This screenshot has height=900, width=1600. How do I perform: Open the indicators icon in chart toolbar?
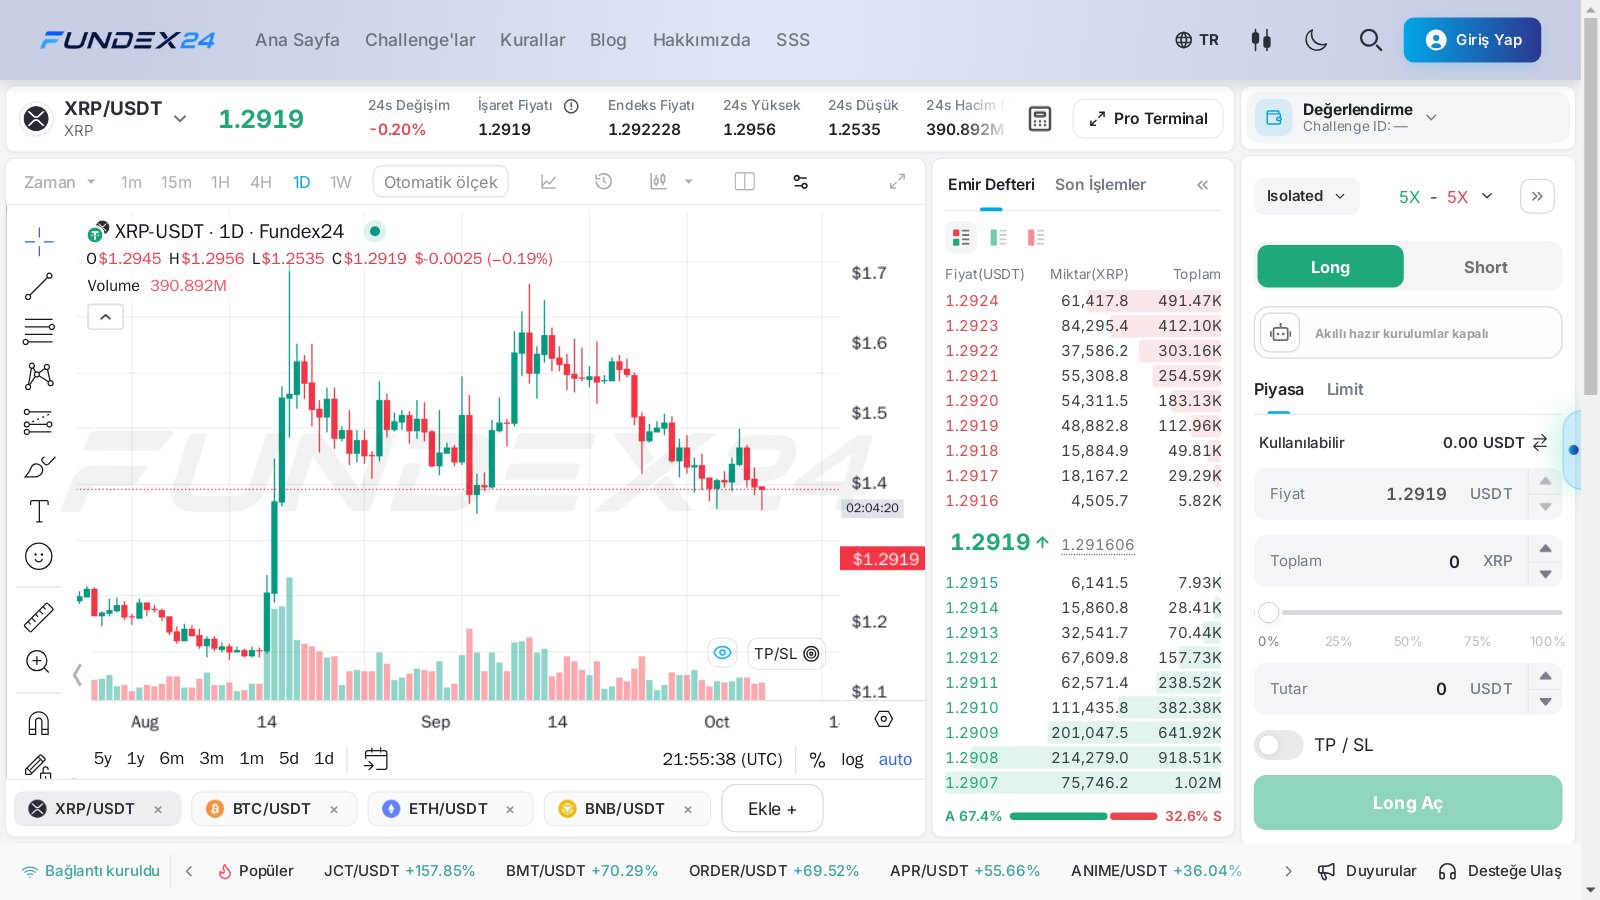click(x=549, y=182)
